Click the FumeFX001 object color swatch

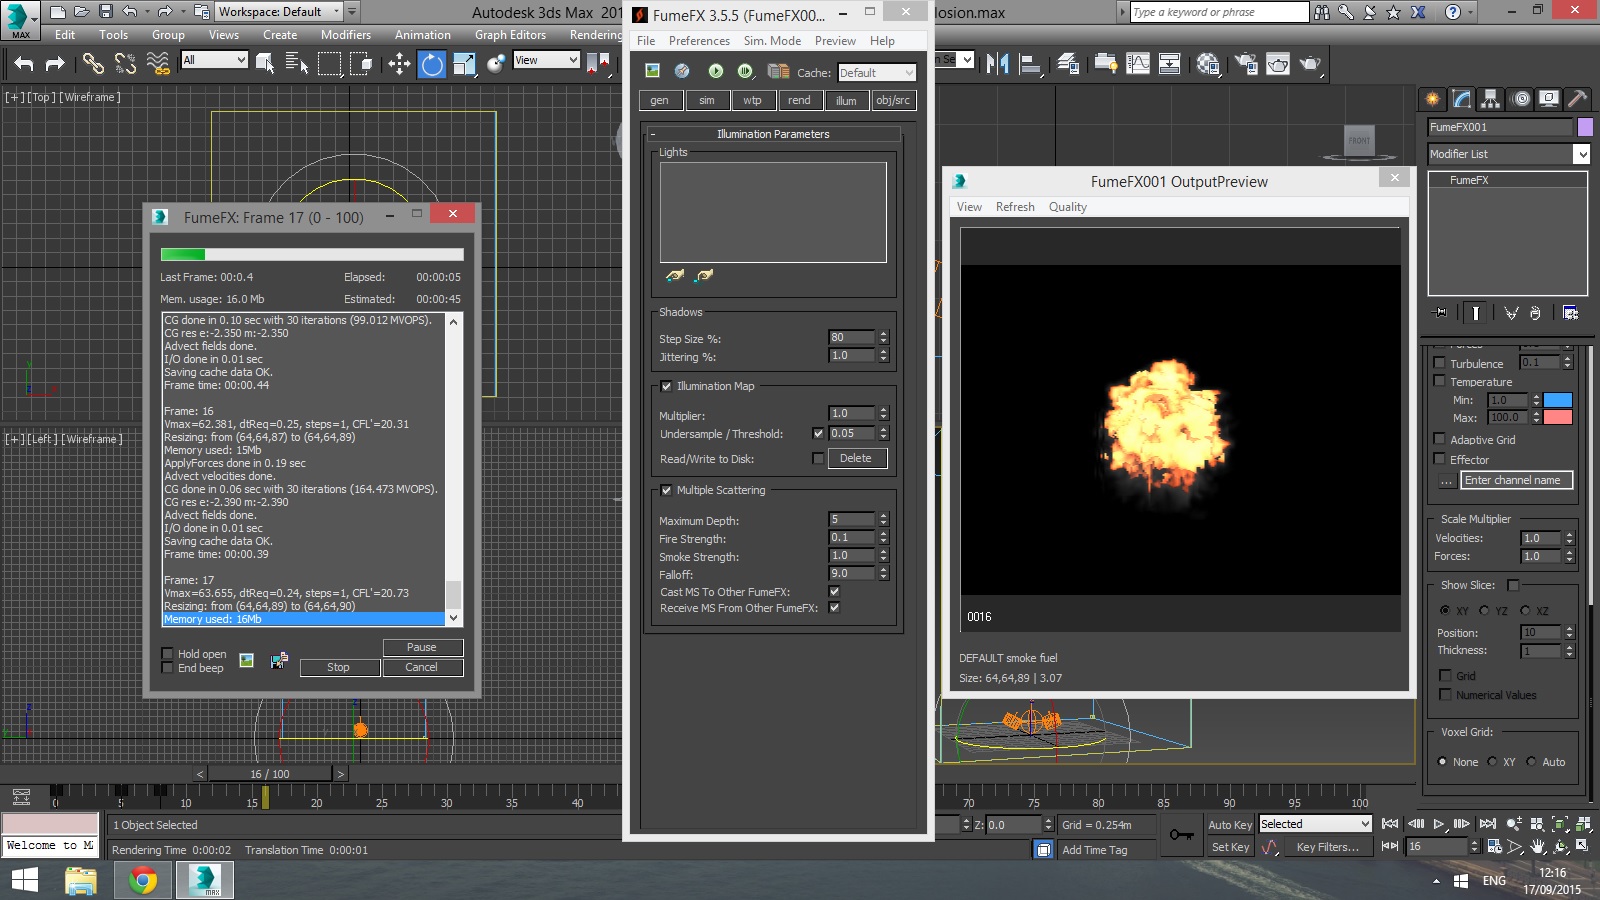click(1585, 127)
